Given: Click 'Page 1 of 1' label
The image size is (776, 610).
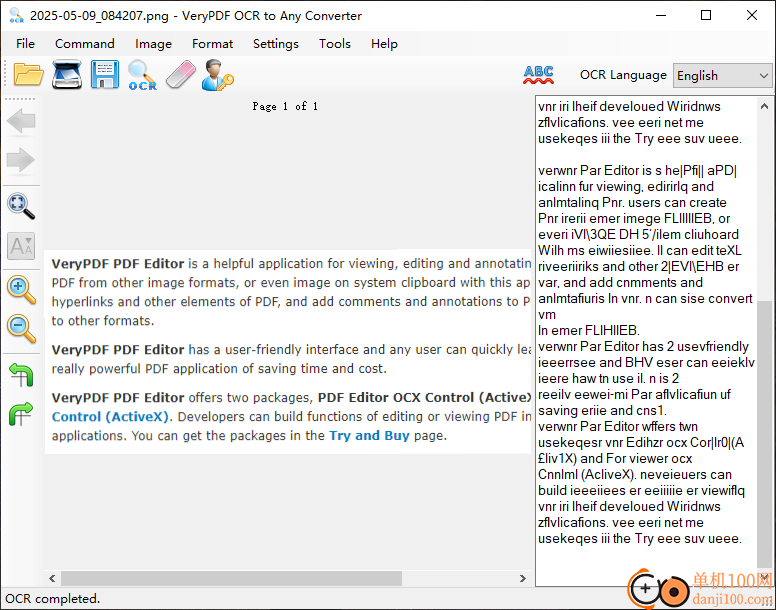Looking at the screenshot, I should point(285,106).
